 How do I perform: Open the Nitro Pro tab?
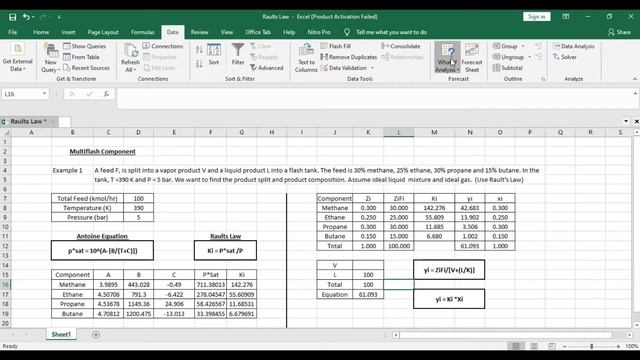[319, 32]
